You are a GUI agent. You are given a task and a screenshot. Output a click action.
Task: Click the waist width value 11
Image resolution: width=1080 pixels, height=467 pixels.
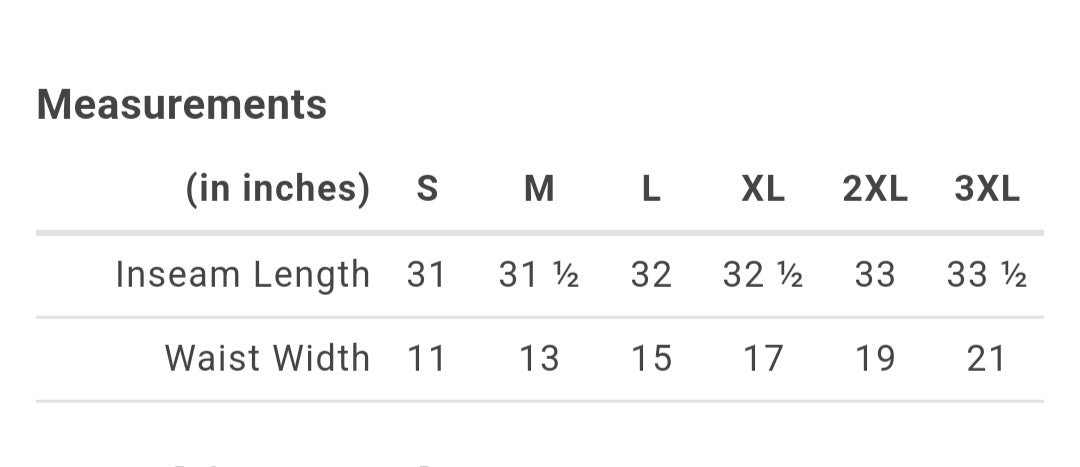[427, 359]
